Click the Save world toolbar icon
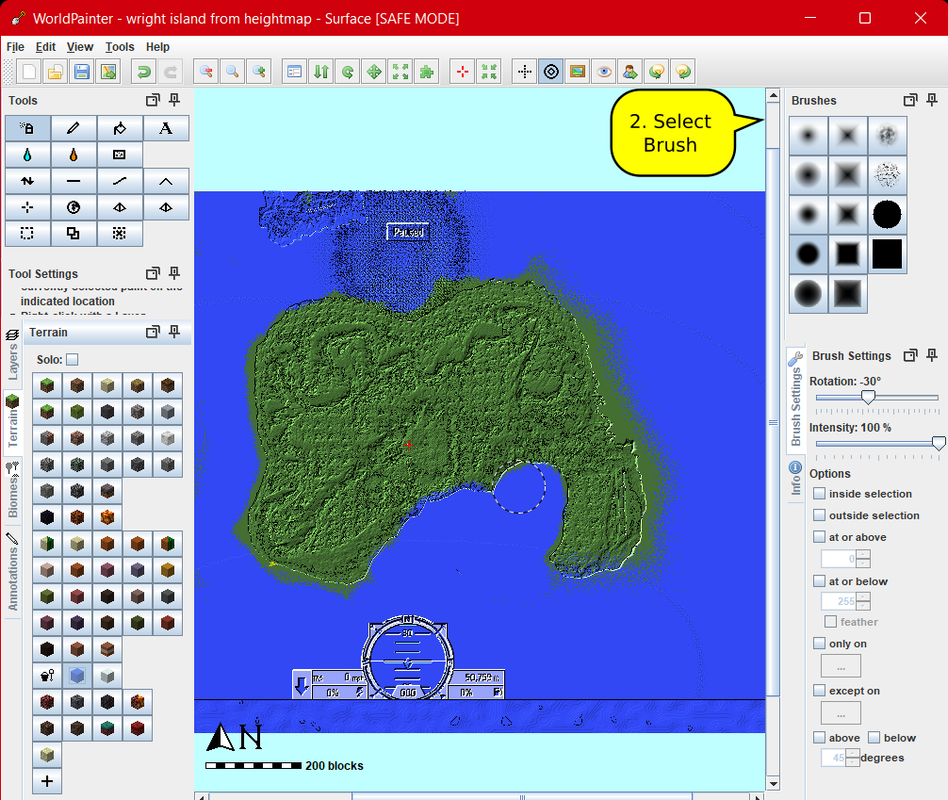 (x=82, y=71)
